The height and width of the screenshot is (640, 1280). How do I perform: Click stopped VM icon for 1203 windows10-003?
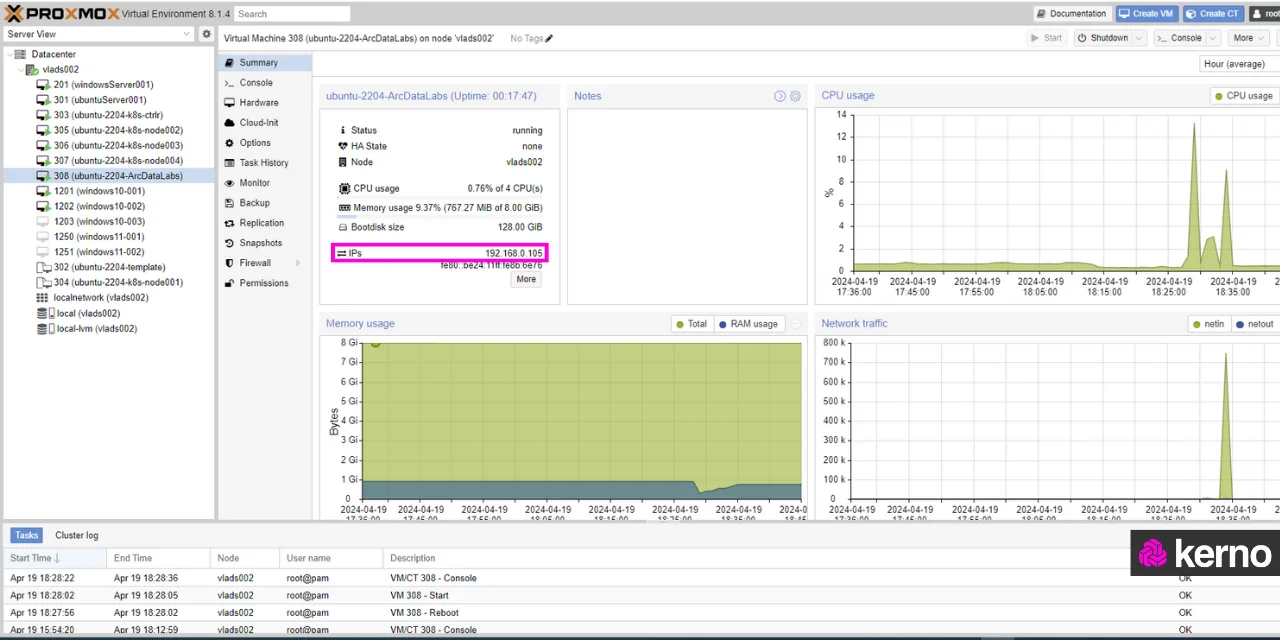[x=43, y=221]
